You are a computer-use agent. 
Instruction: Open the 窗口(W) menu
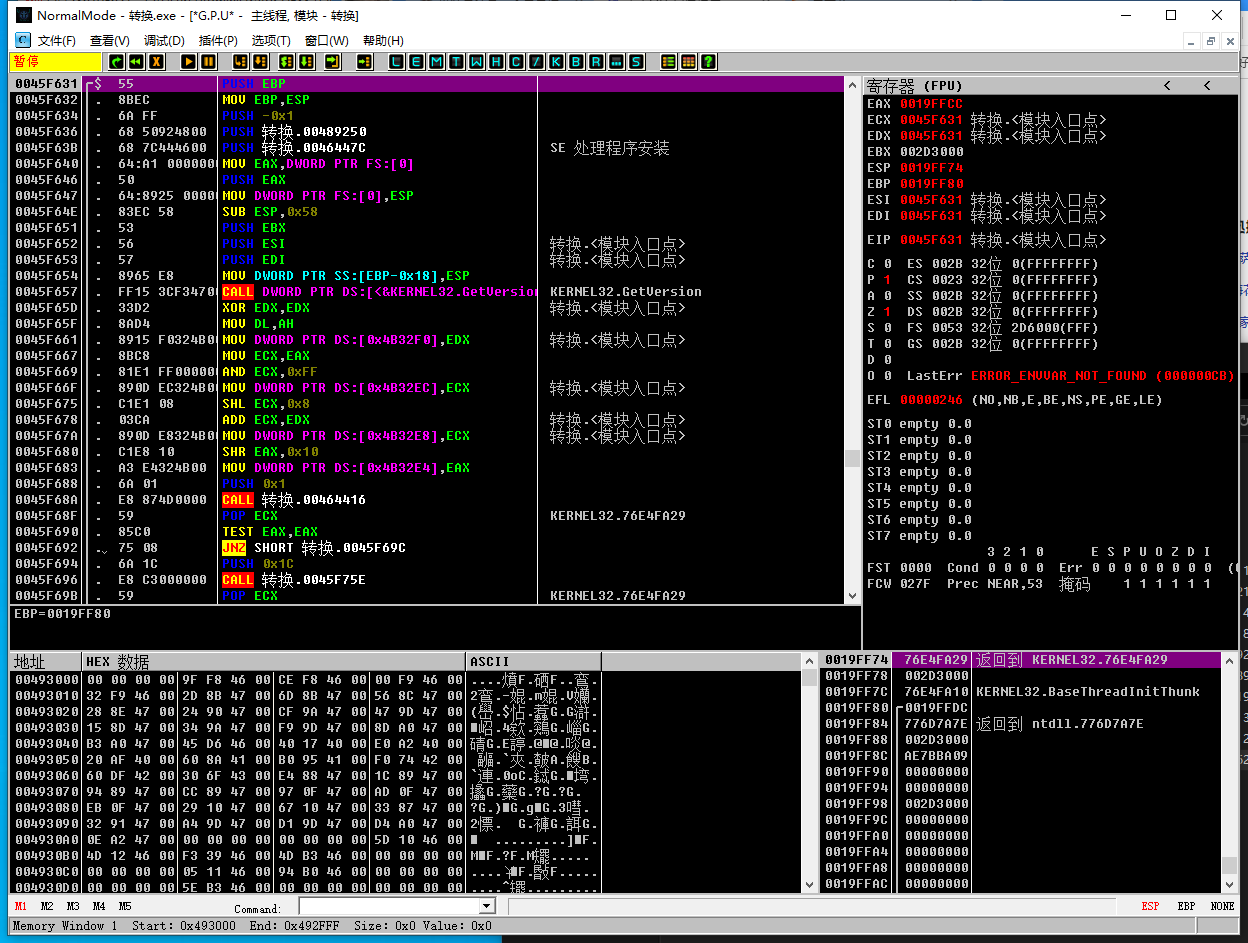pyautogui.click(x=327, y=41)
